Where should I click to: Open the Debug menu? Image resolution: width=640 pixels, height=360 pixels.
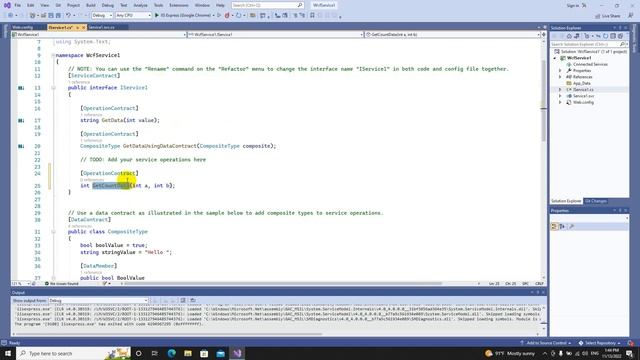click(108, 5)
